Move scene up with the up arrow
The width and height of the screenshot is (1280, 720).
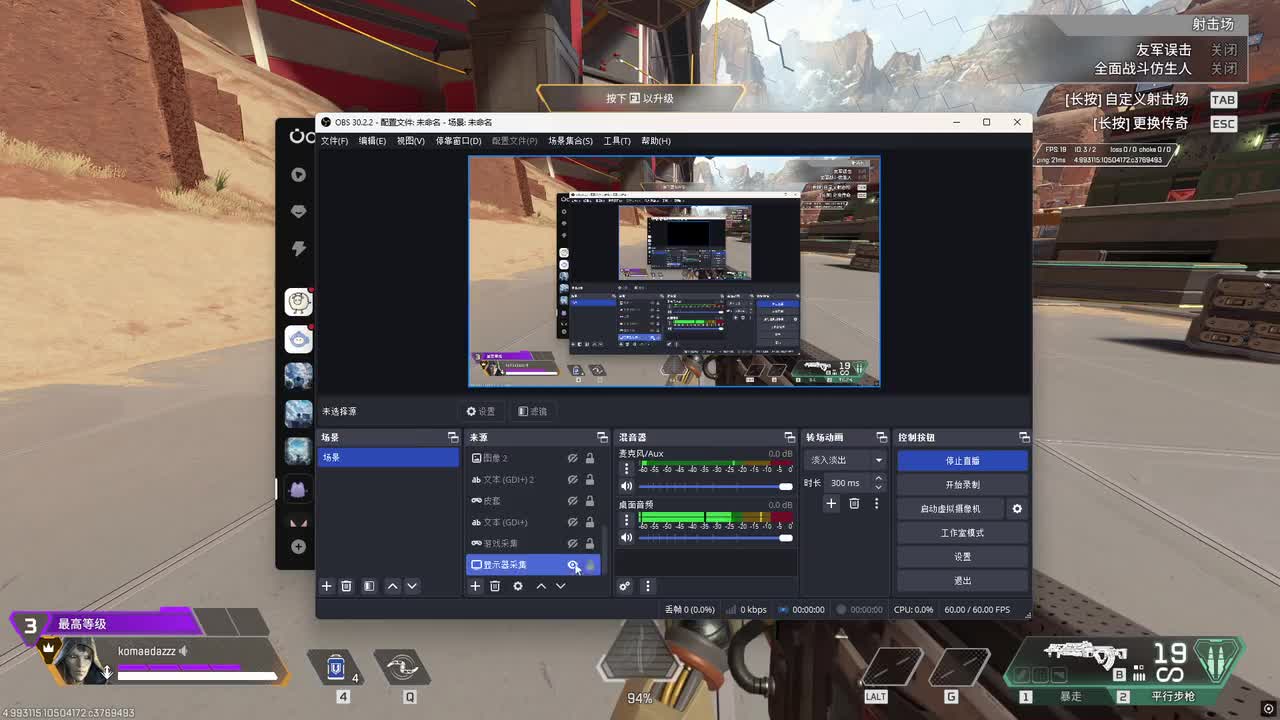click(392, 586)
